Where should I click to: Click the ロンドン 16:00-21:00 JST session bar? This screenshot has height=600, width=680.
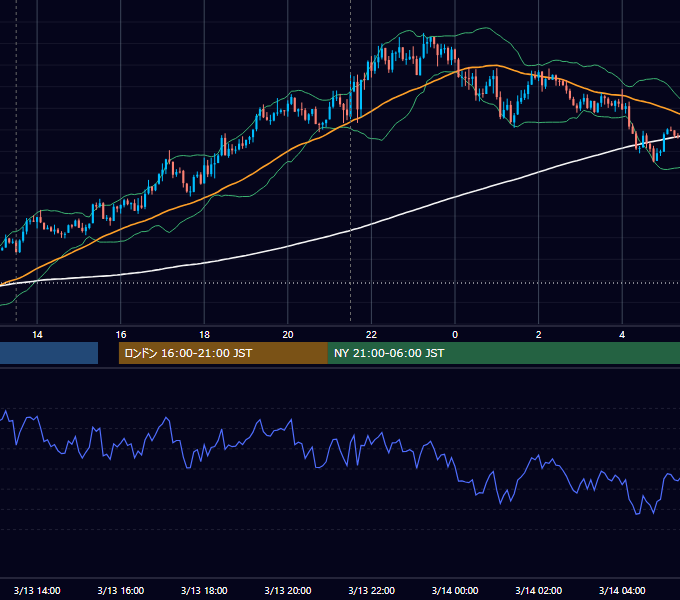point(223,353)
